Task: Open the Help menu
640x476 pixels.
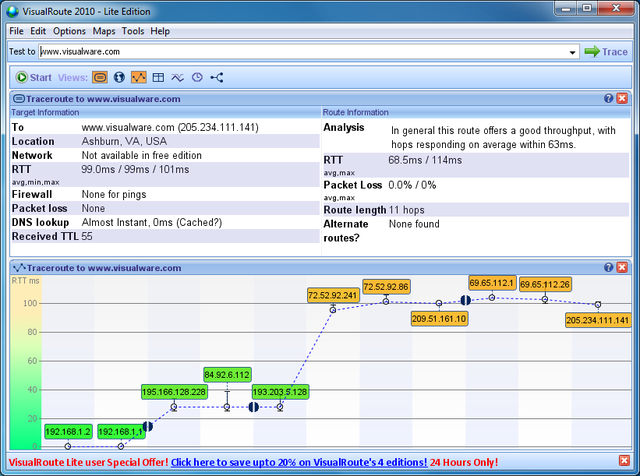Action: click(160, 31)
